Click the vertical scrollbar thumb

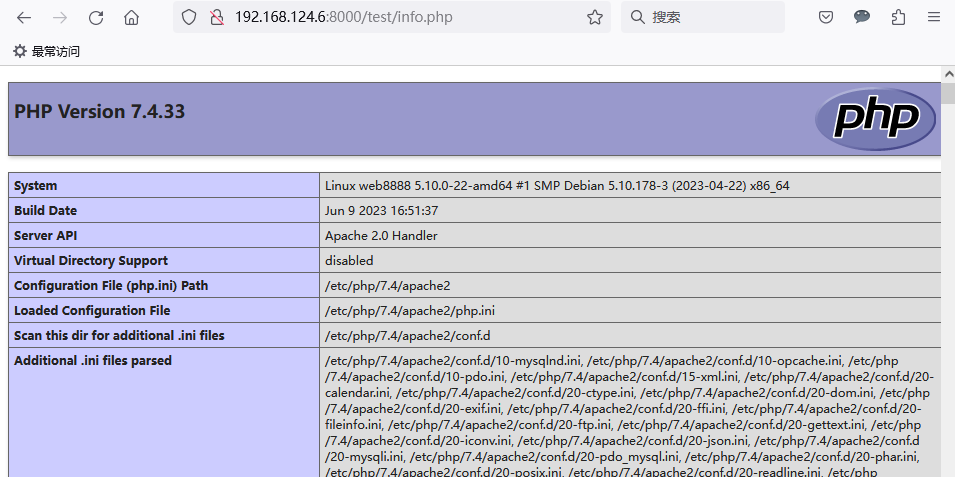click(948, 94)
